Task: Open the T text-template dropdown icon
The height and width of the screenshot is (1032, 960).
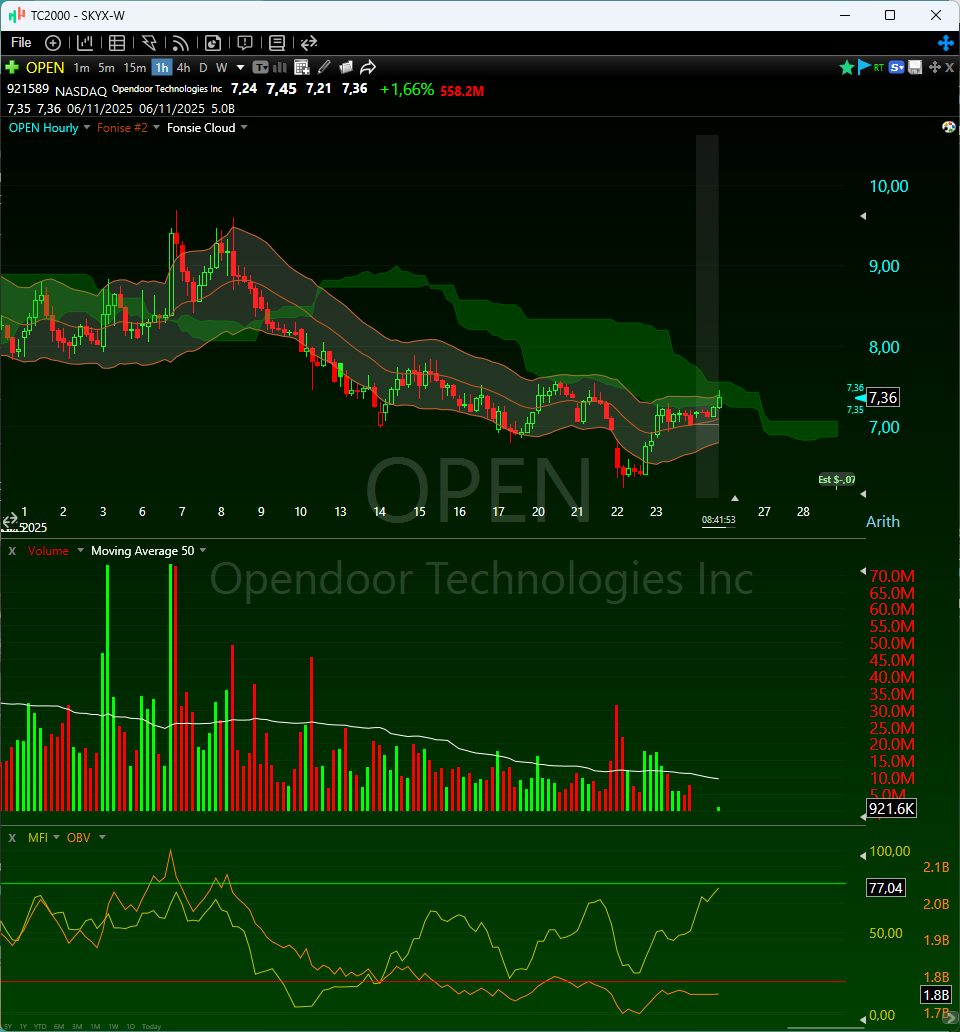Action: (261, 67)
